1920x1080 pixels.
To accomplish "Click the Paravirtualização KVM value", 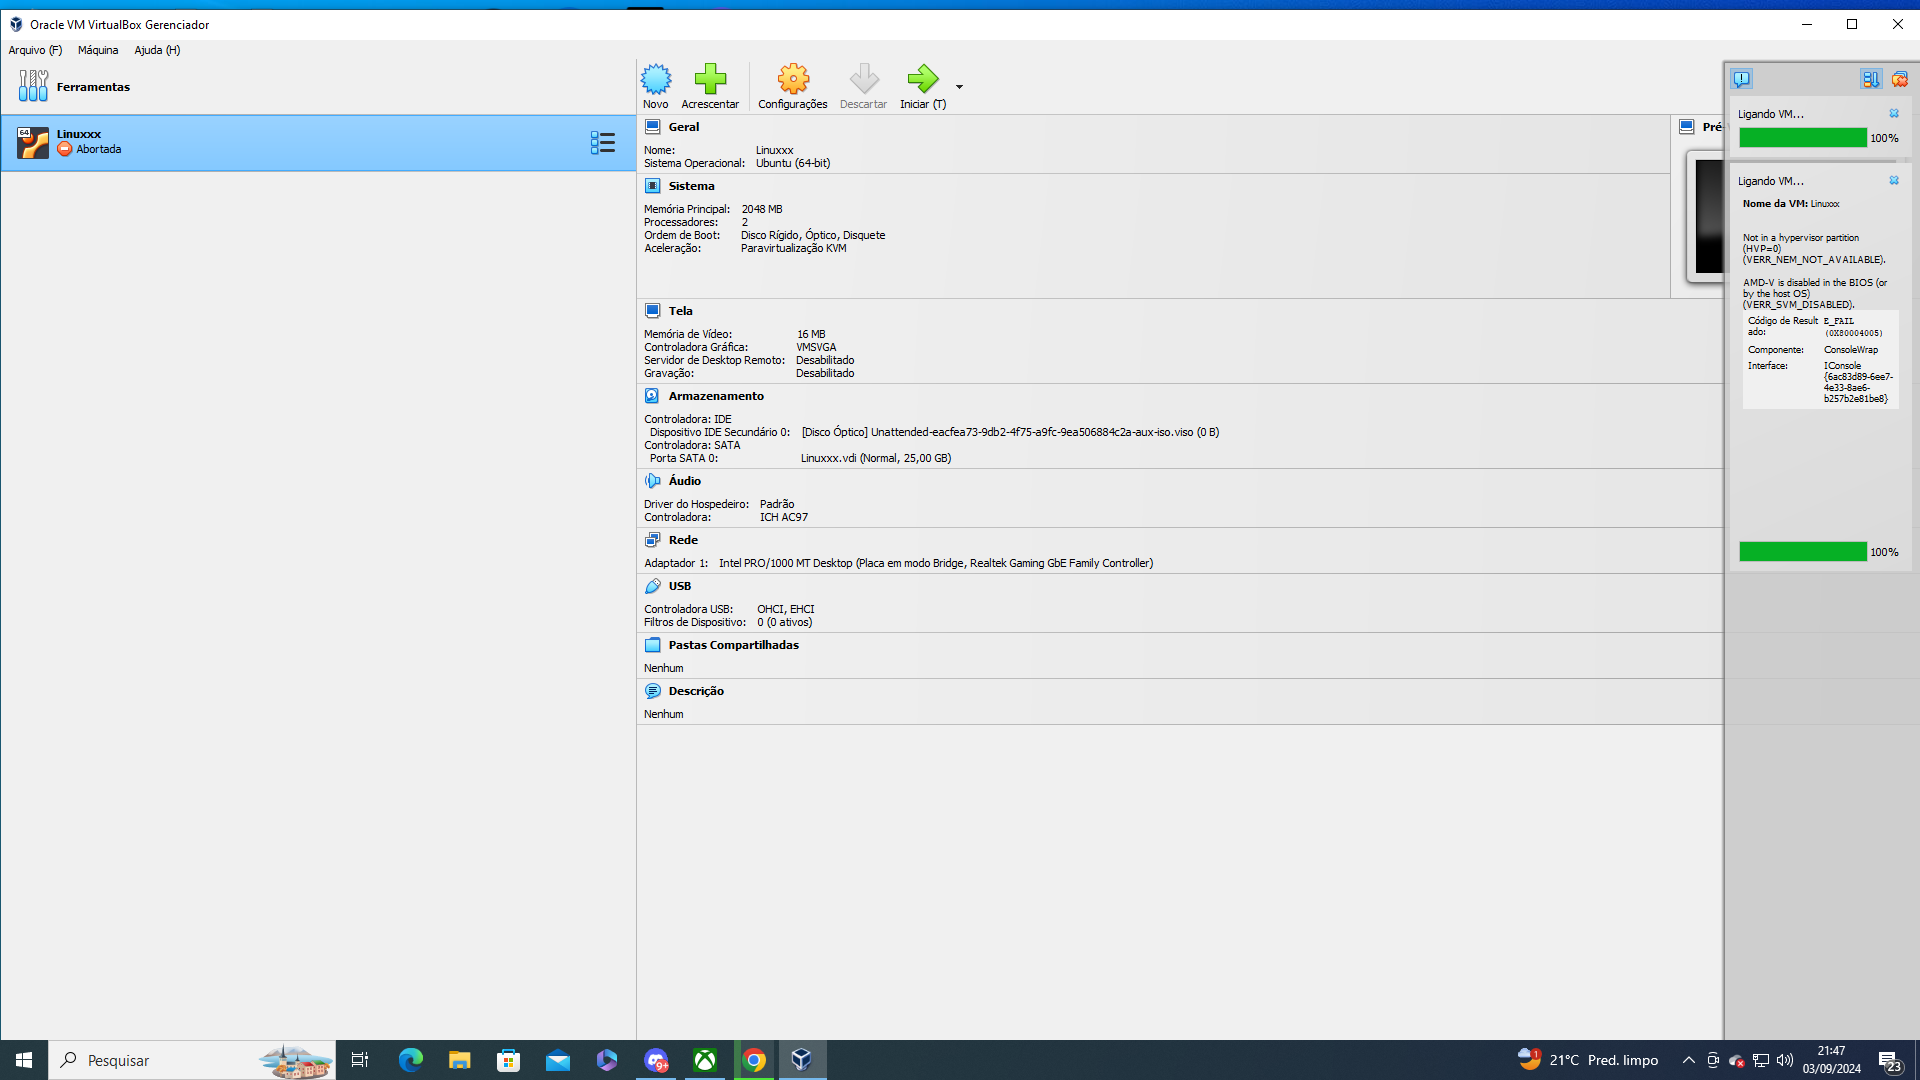I will click(x=794, y=249).
